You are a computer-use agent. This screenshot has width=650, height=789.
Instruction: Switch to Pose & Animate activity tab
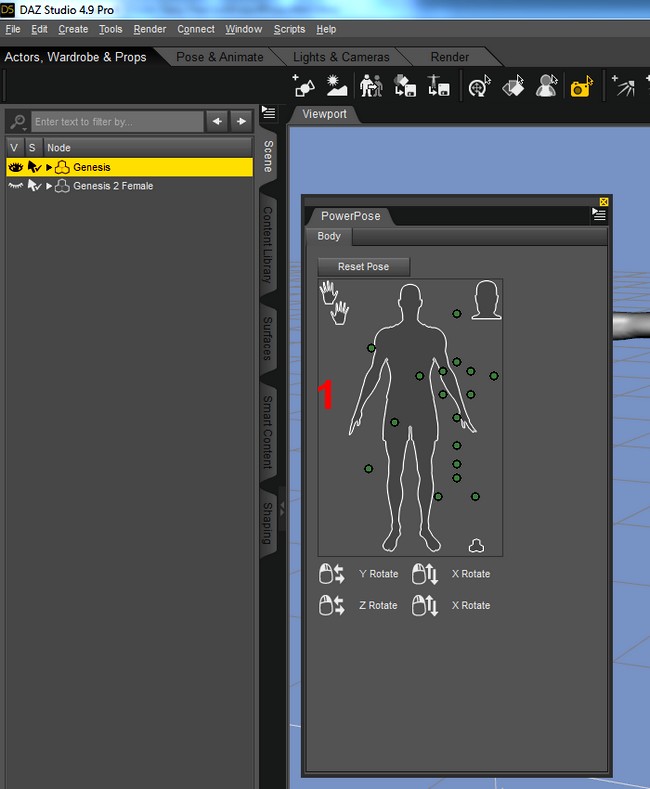coord(220,57)
